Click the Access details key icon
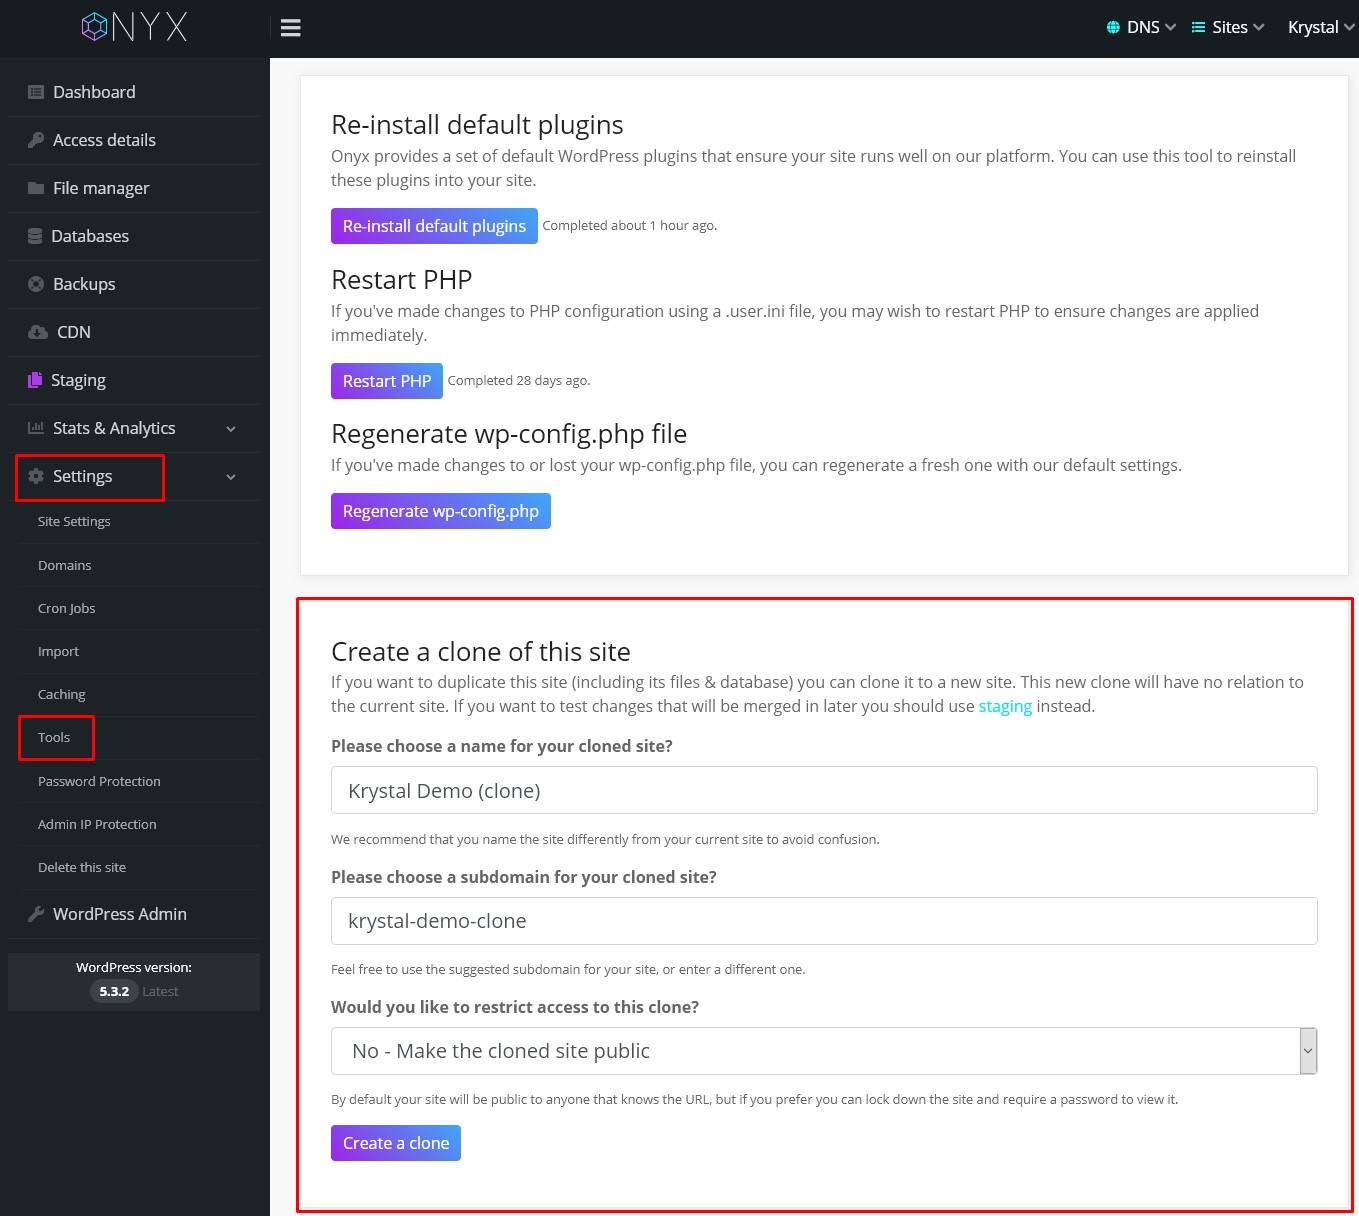The width and height of the screenshot is (1359, 1216). point(36,140)
